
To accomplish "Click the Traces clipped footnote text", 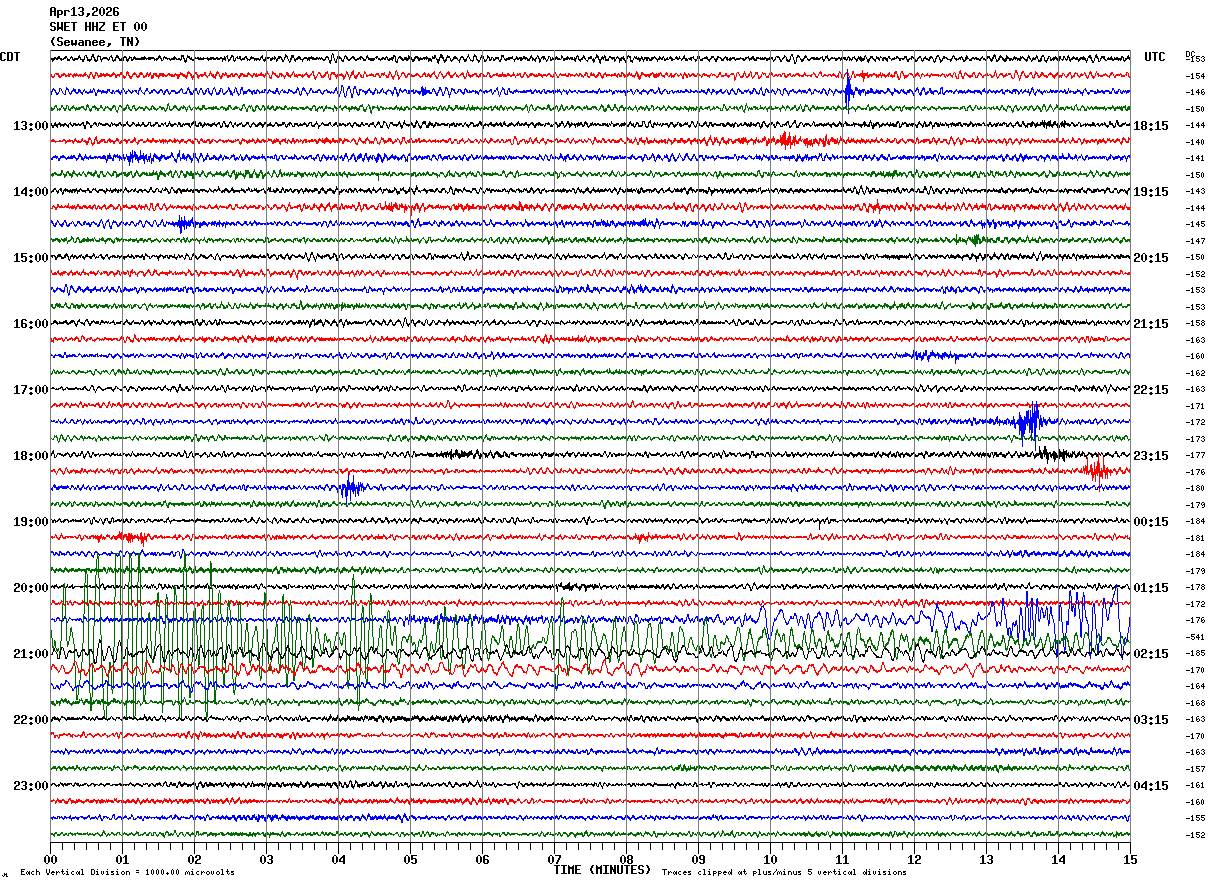I will [x=784, y=872].
